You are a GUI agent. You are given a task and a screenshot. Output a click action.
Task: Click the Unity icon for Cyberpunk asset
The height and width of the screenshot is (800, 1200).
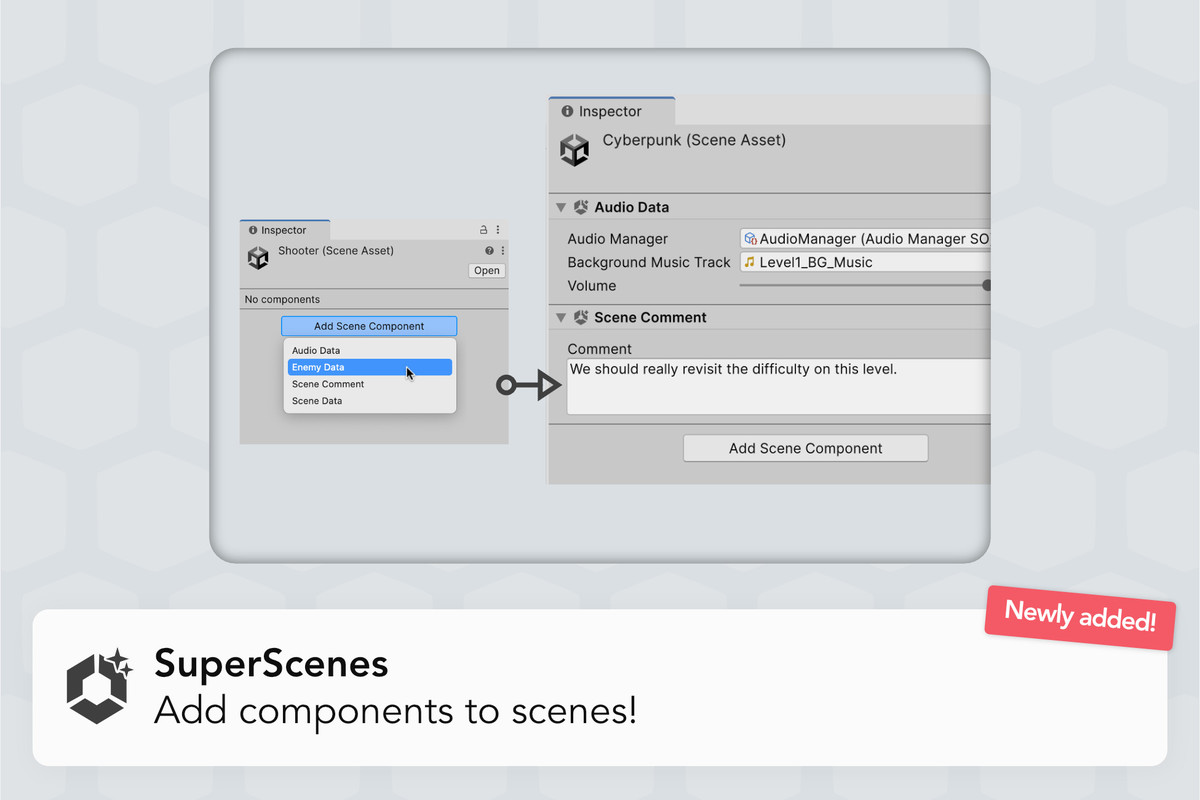pyautogui.click(x=575, y=150)
